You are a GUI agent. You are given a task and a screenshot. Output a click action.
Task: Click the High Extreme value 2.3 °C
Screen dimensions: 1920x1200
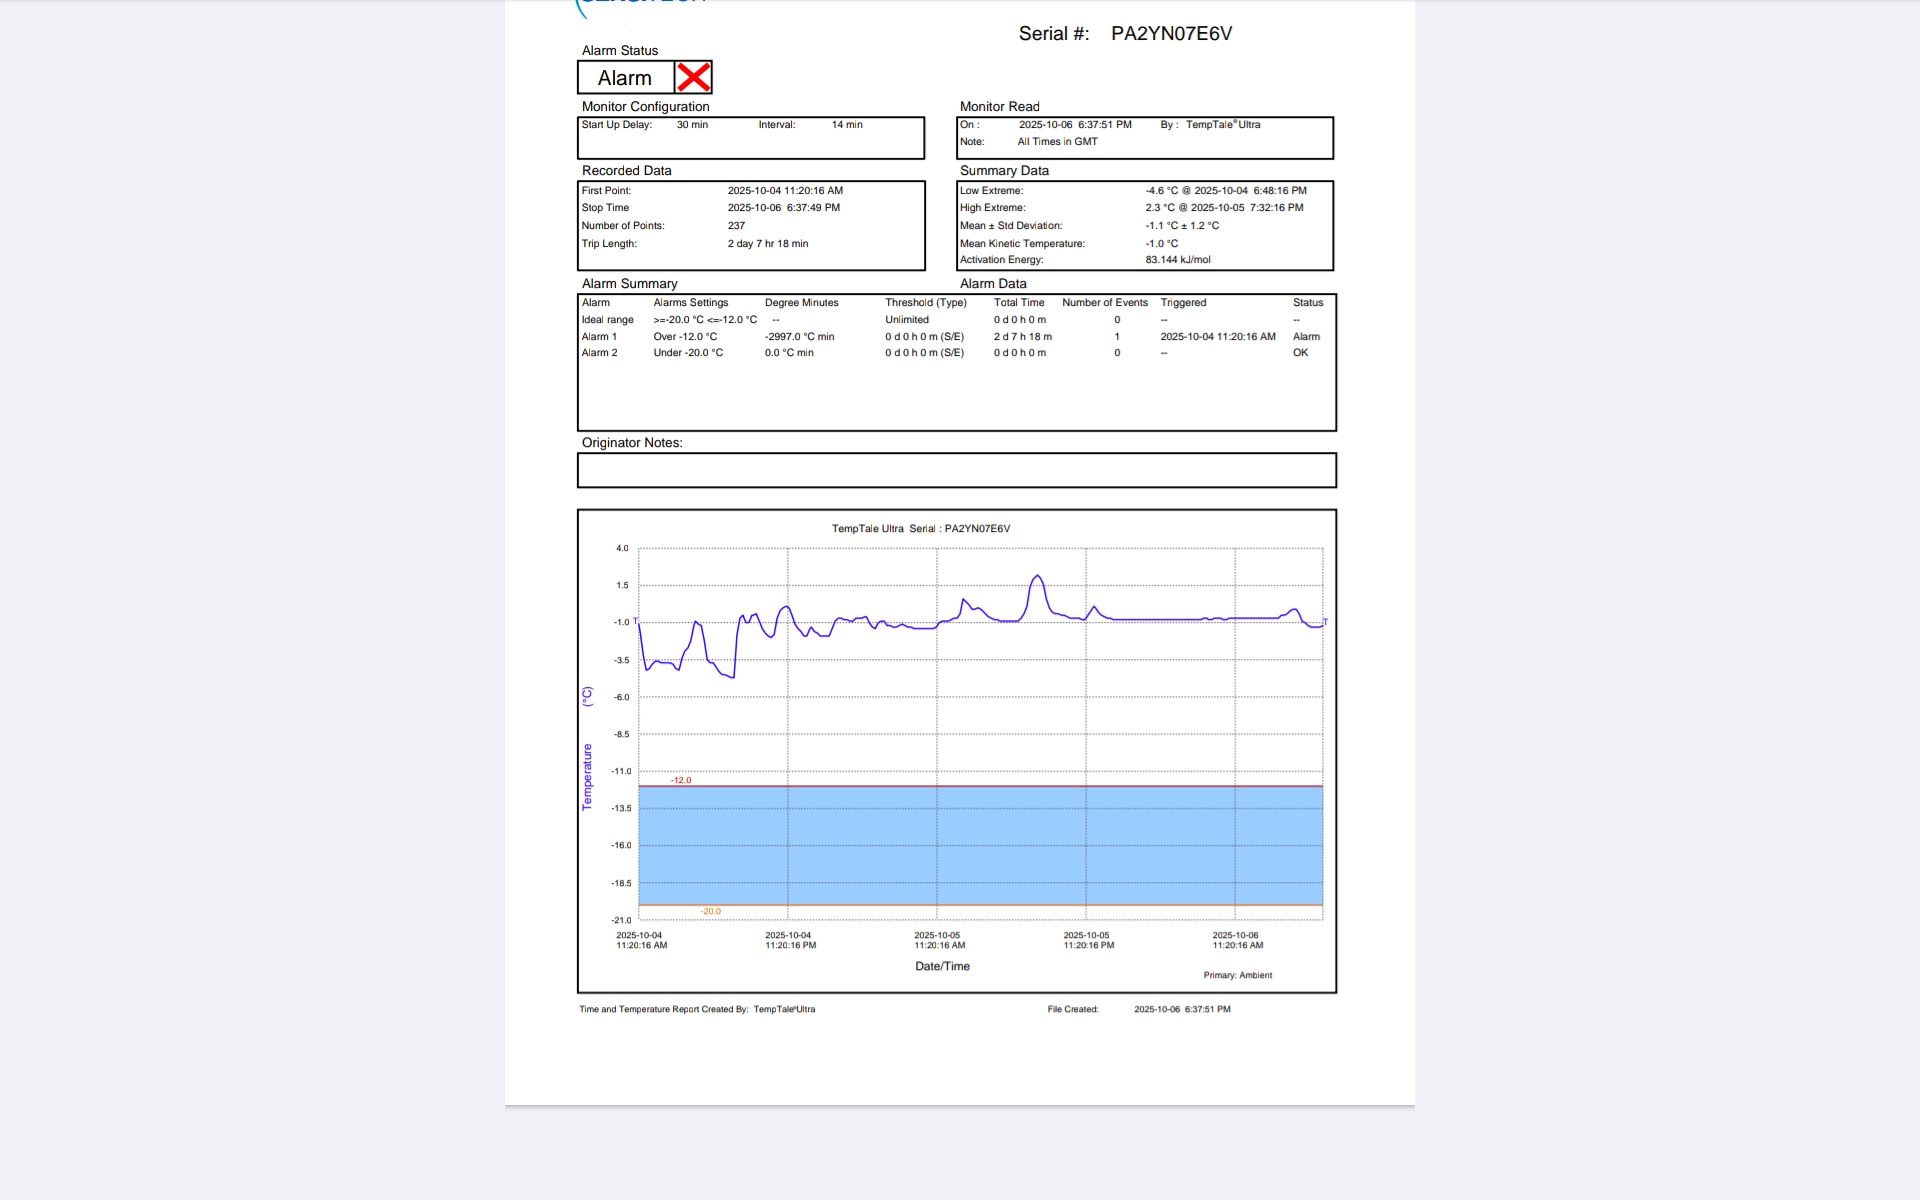pos(1160,208)
